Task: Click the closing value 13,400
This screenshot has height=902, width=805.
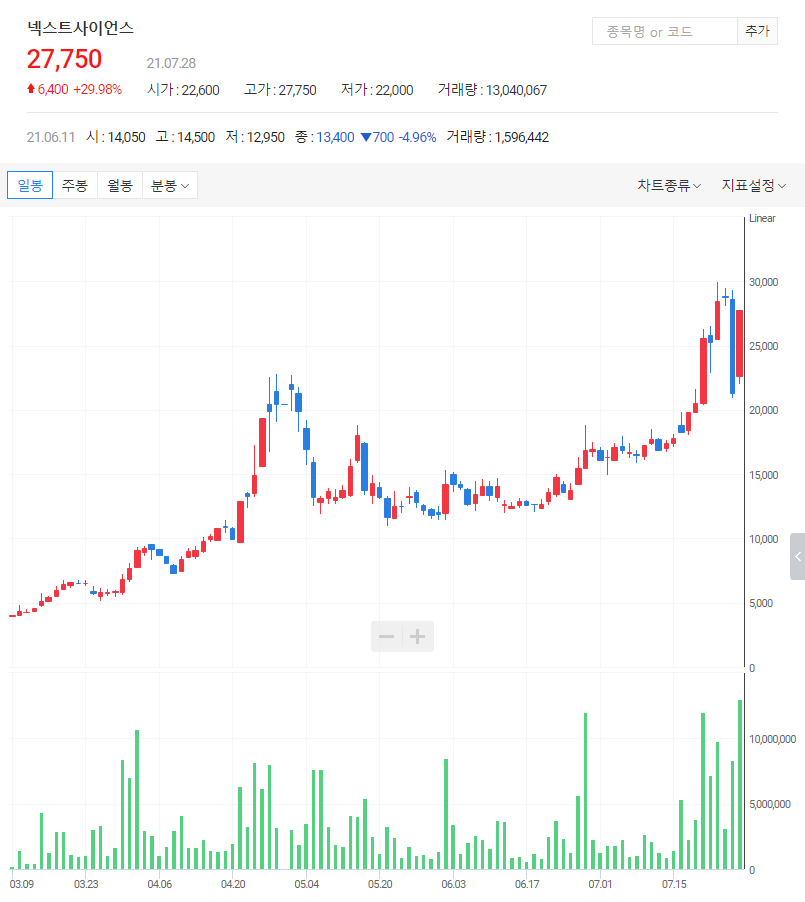Action: pyautogui.click(x=335, y=137)
